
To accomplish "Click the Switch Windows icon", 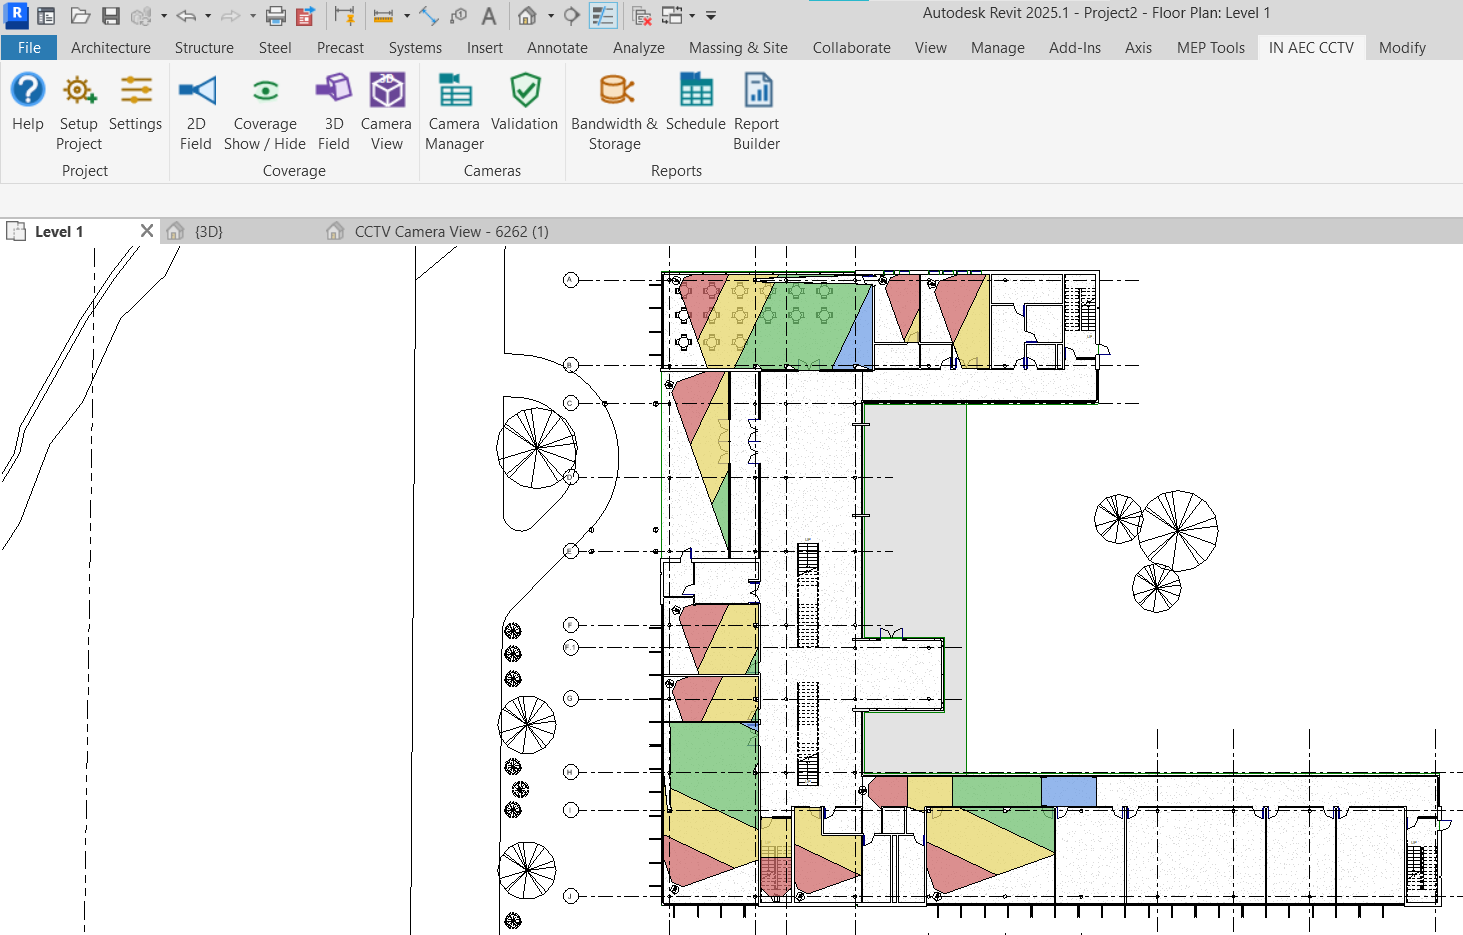I will click(672, 16).
